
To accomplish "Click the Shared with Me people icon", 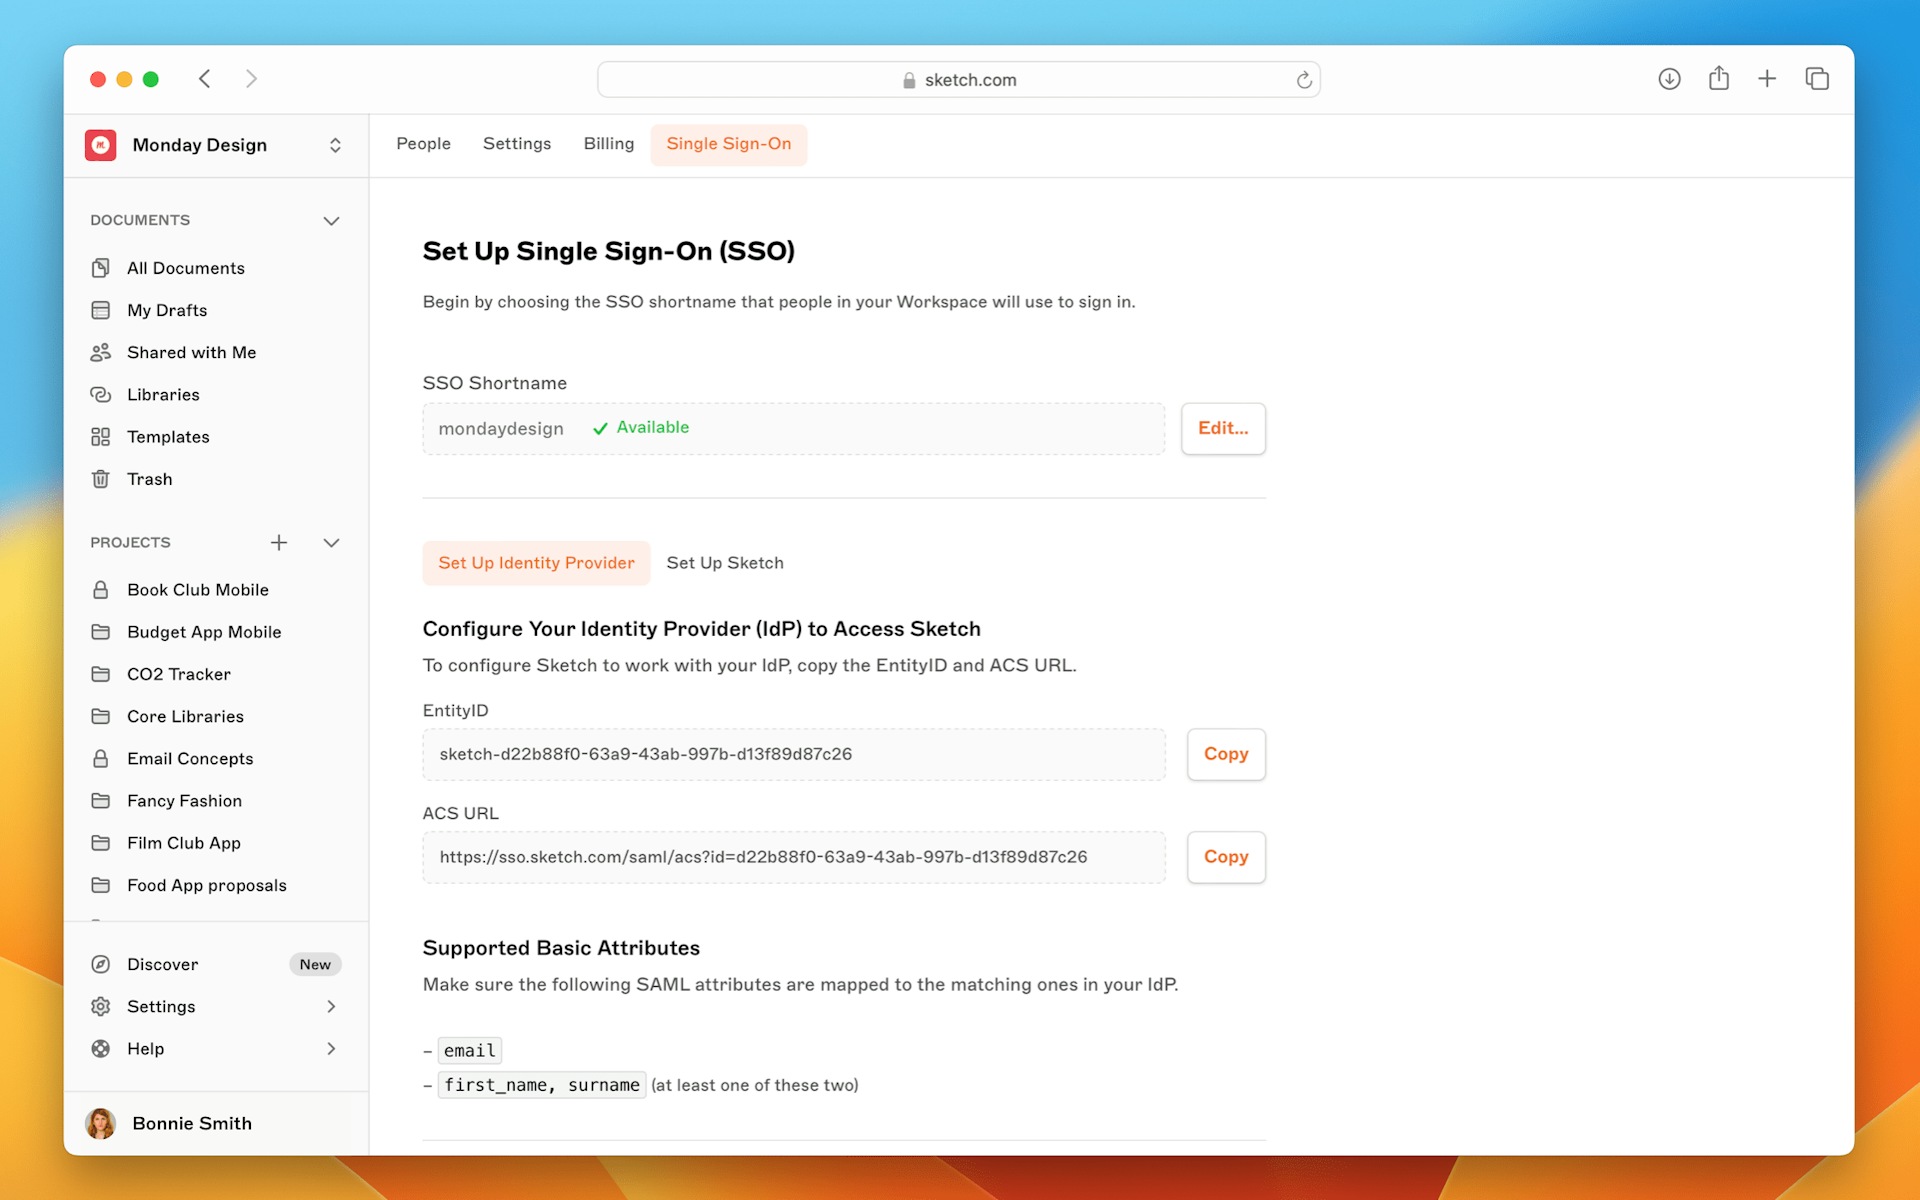I will coord(100,352).
